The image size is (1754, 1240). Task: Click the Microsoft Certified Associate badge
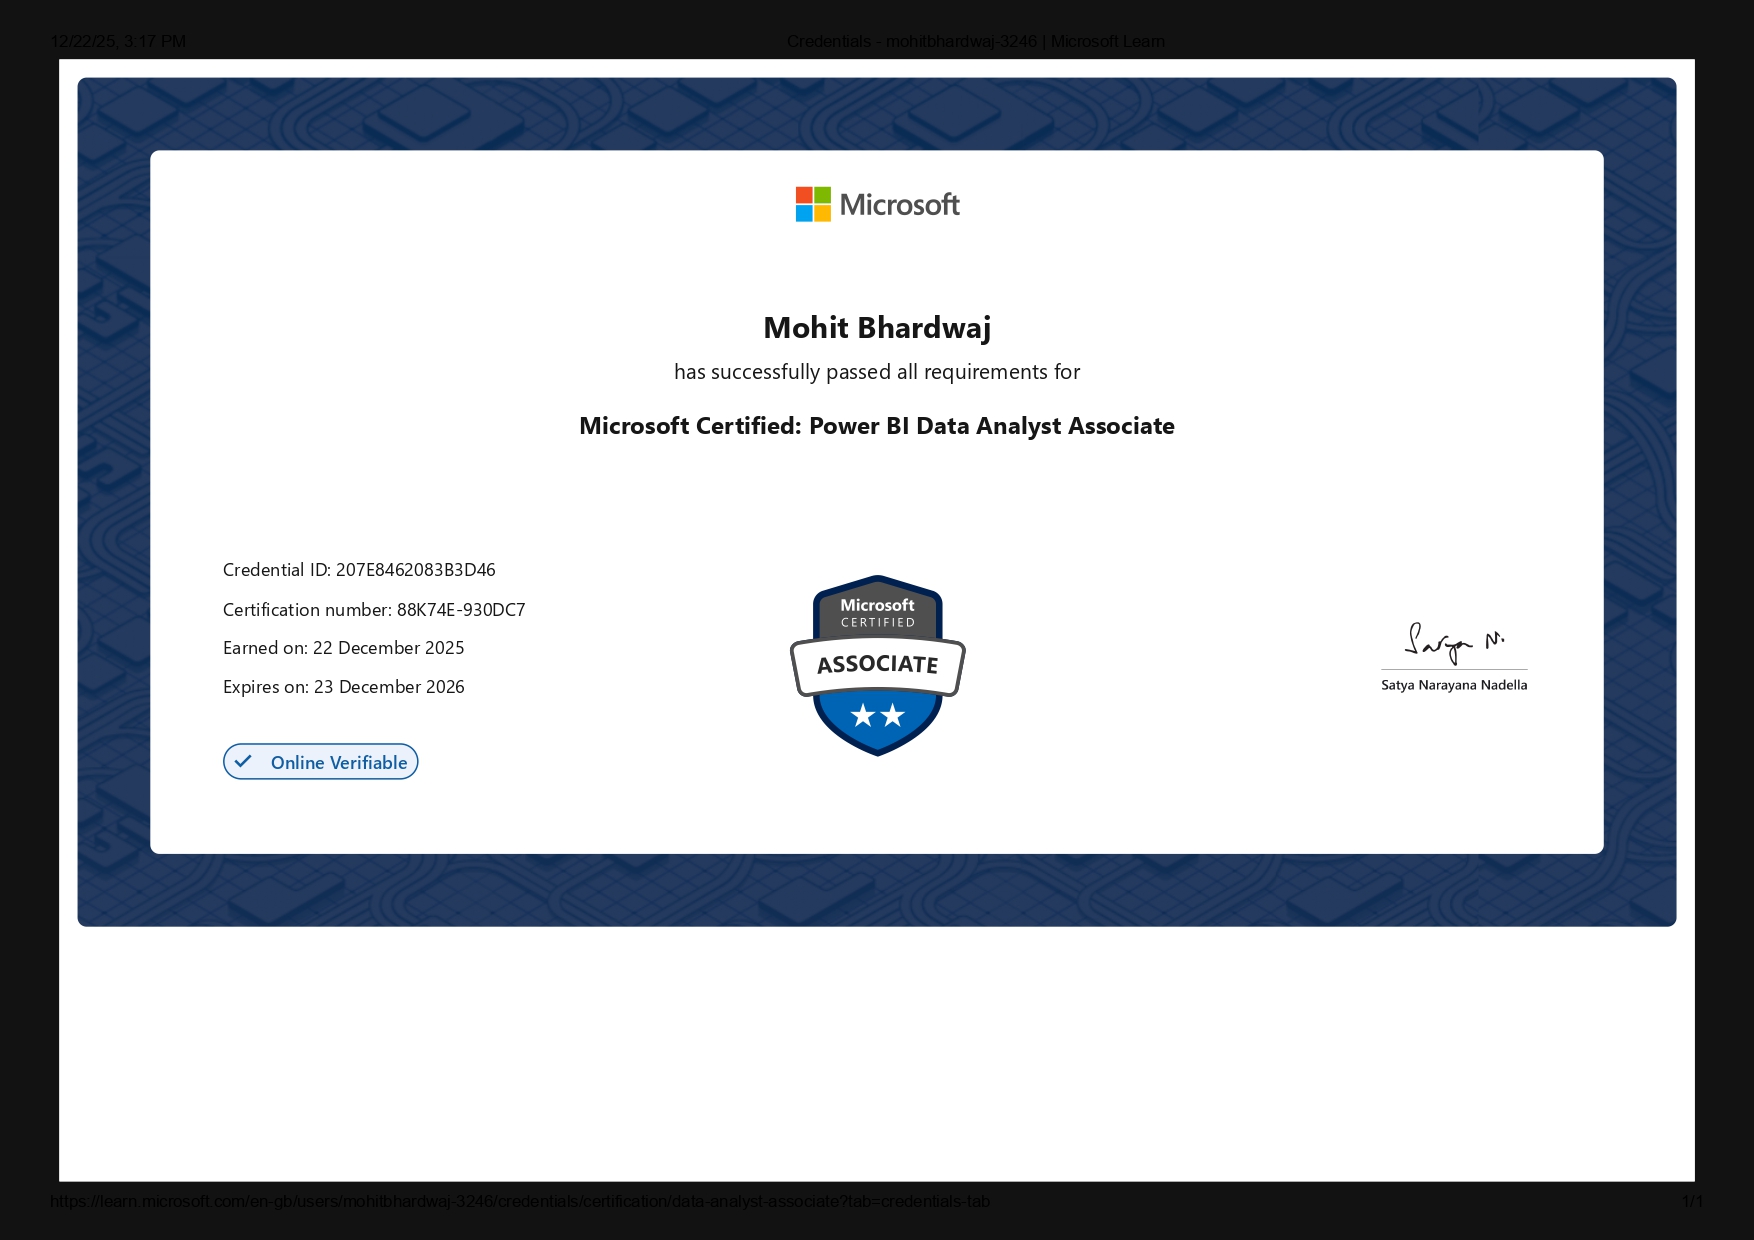(877, 665)
